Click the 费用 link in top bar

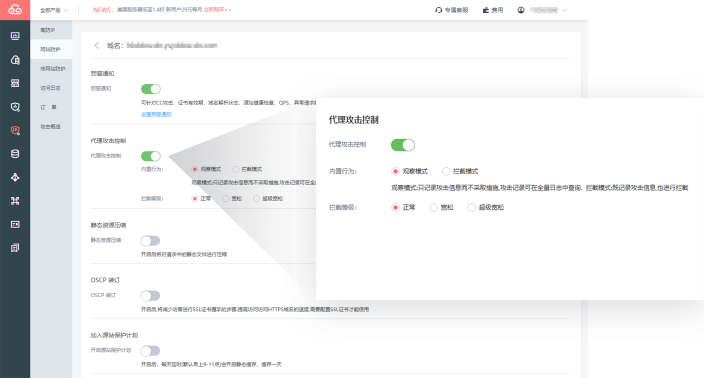click(x=497, y=10)
